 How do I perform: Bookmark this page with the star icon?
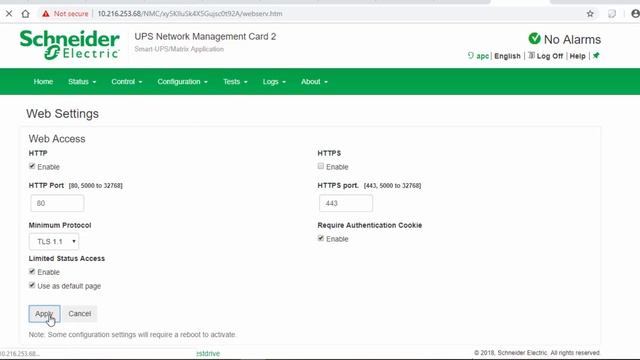coord(590,13)
